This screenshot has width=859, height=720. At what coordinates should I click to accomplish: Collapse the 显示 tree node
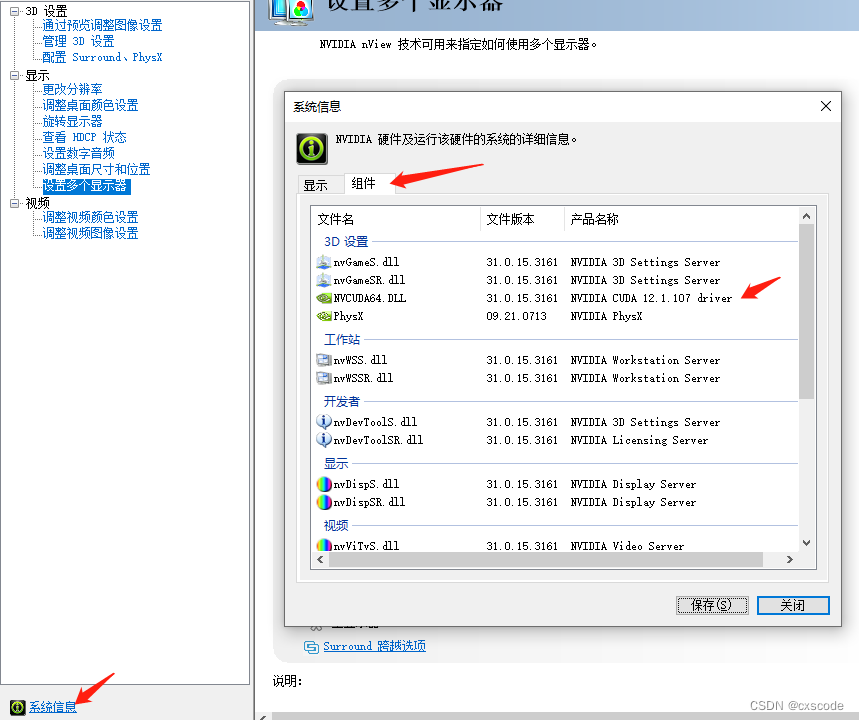click(15, 76)
